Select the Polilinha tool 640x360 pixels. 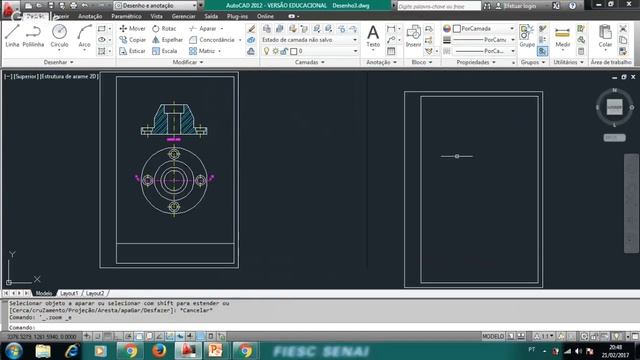tap(33, 36)
